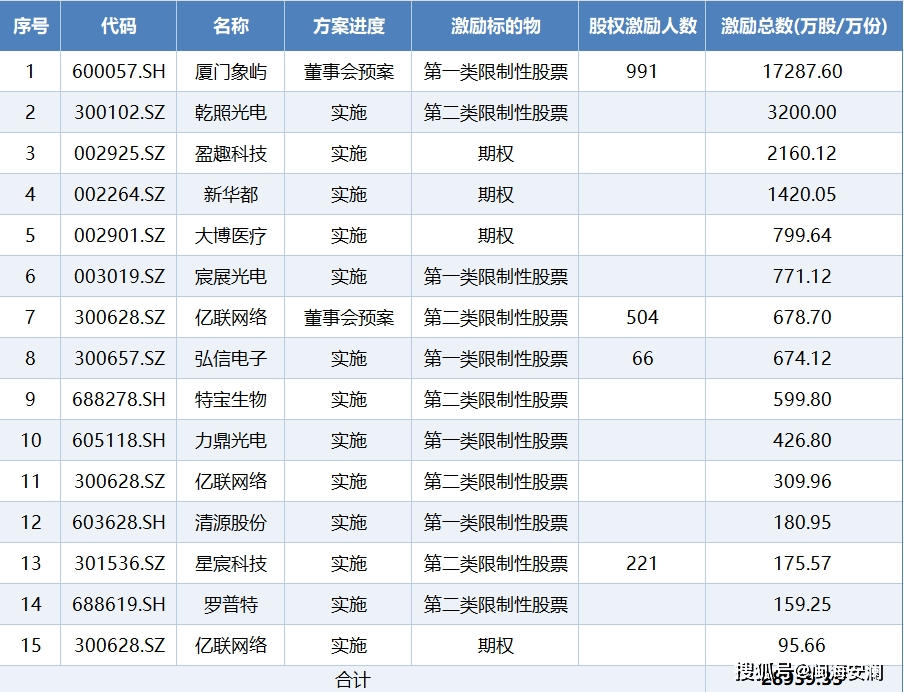Click value 799.64
This screenshot has height=692, width=904.
802,235
